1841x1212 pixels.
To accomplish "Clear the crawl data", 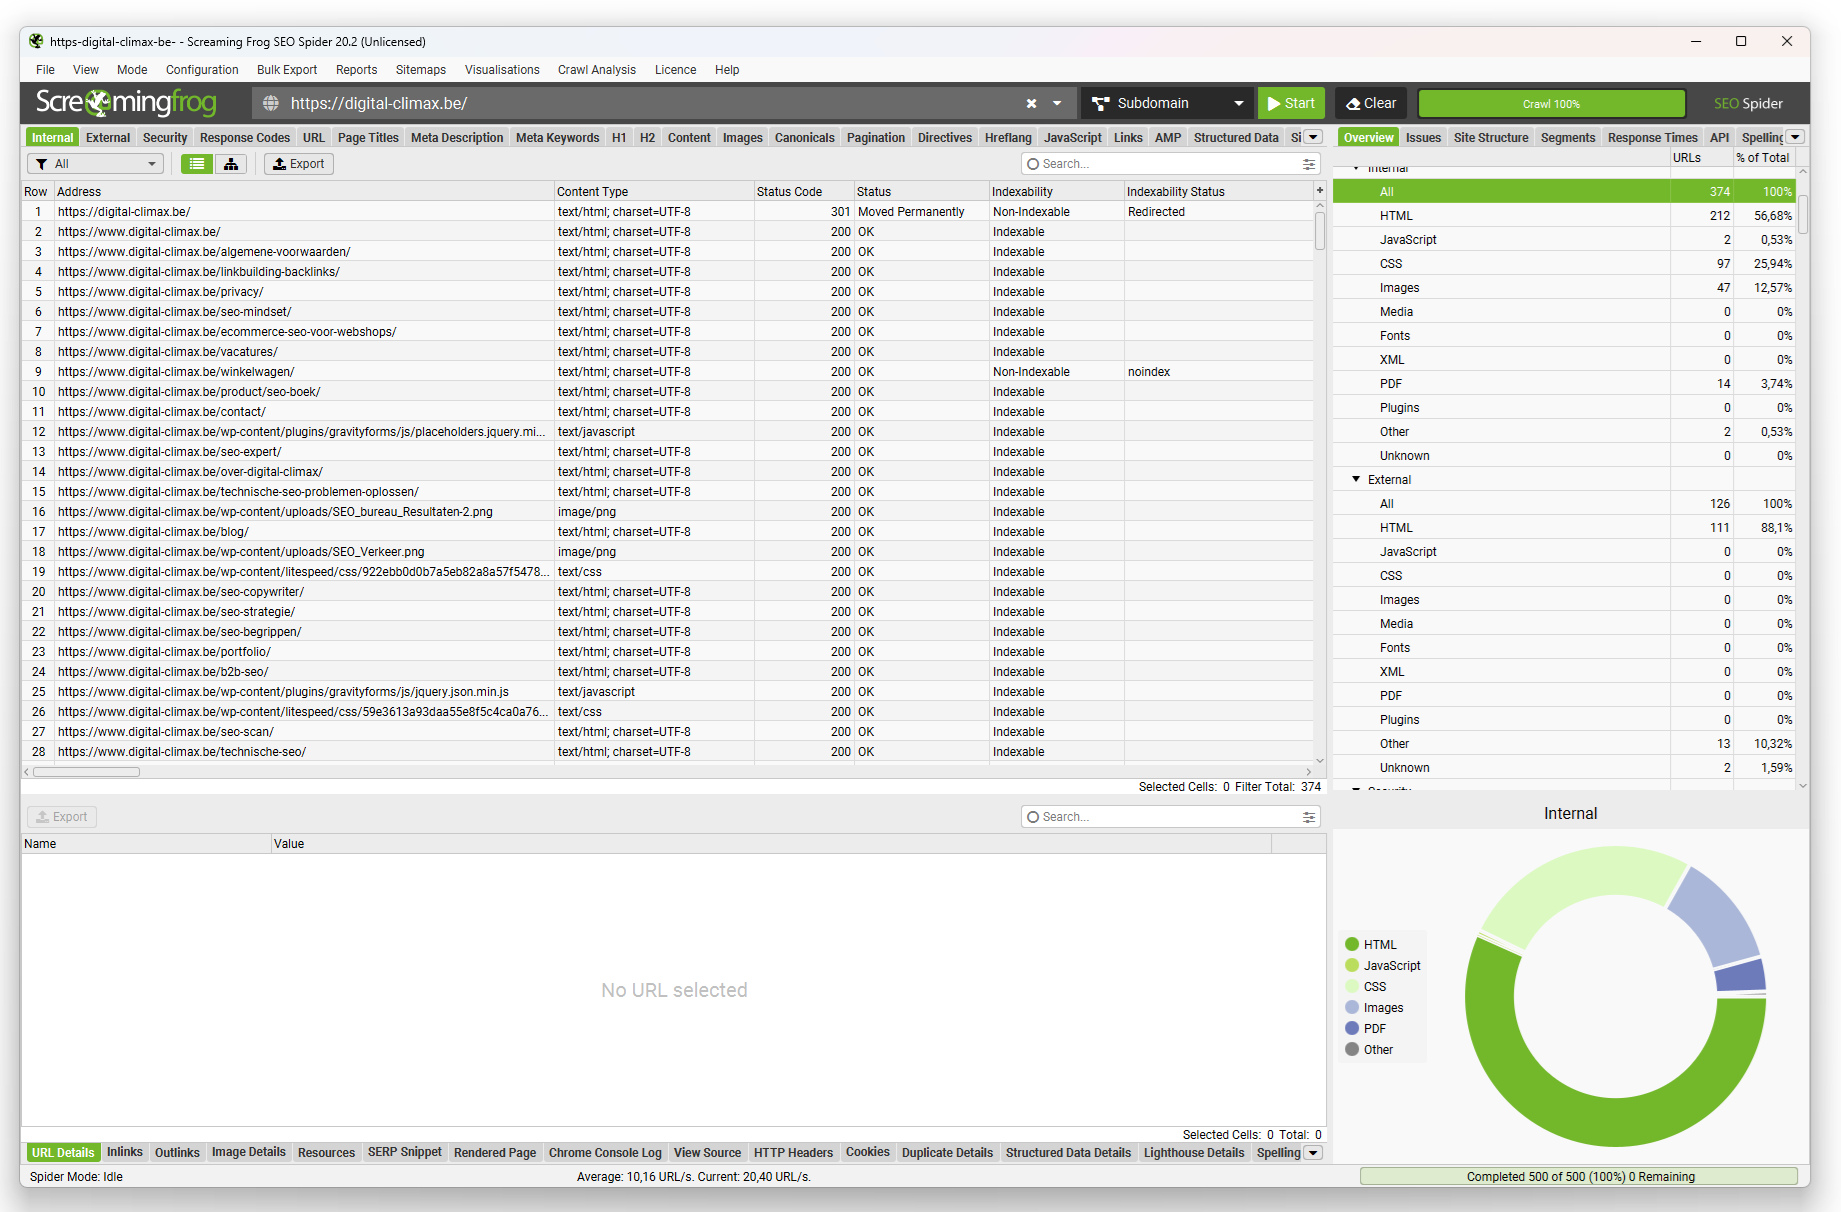I will pyautogui.click(x=1371, y=103).
